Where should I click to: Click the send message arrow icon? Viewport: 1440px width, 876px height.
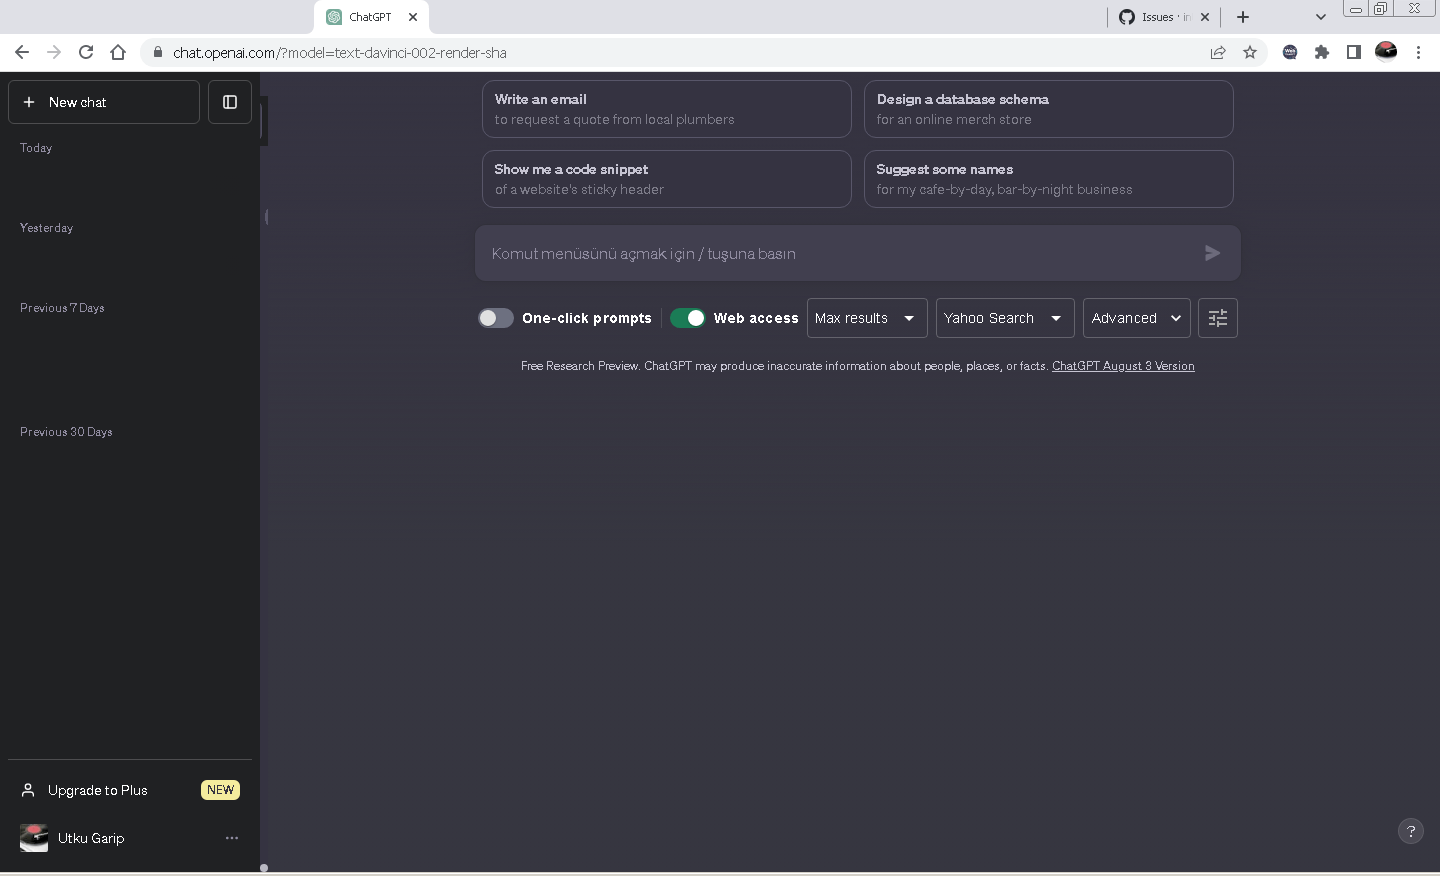[1212, 253]
